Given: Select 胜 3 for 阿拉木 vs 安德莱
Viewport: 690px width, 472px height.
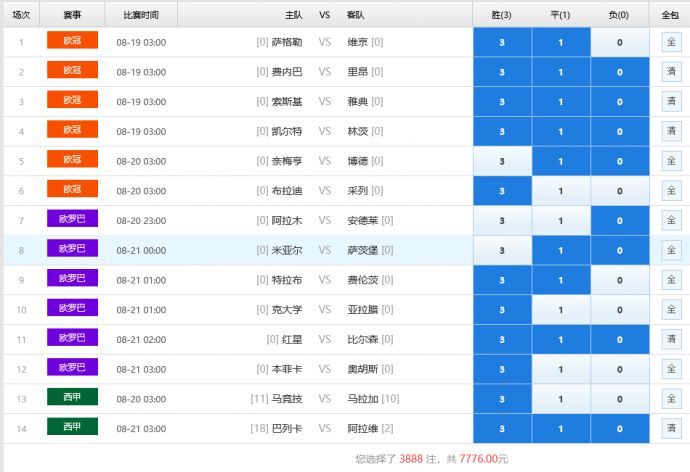Looking at the screenshot, I should (x=502, y=220).
